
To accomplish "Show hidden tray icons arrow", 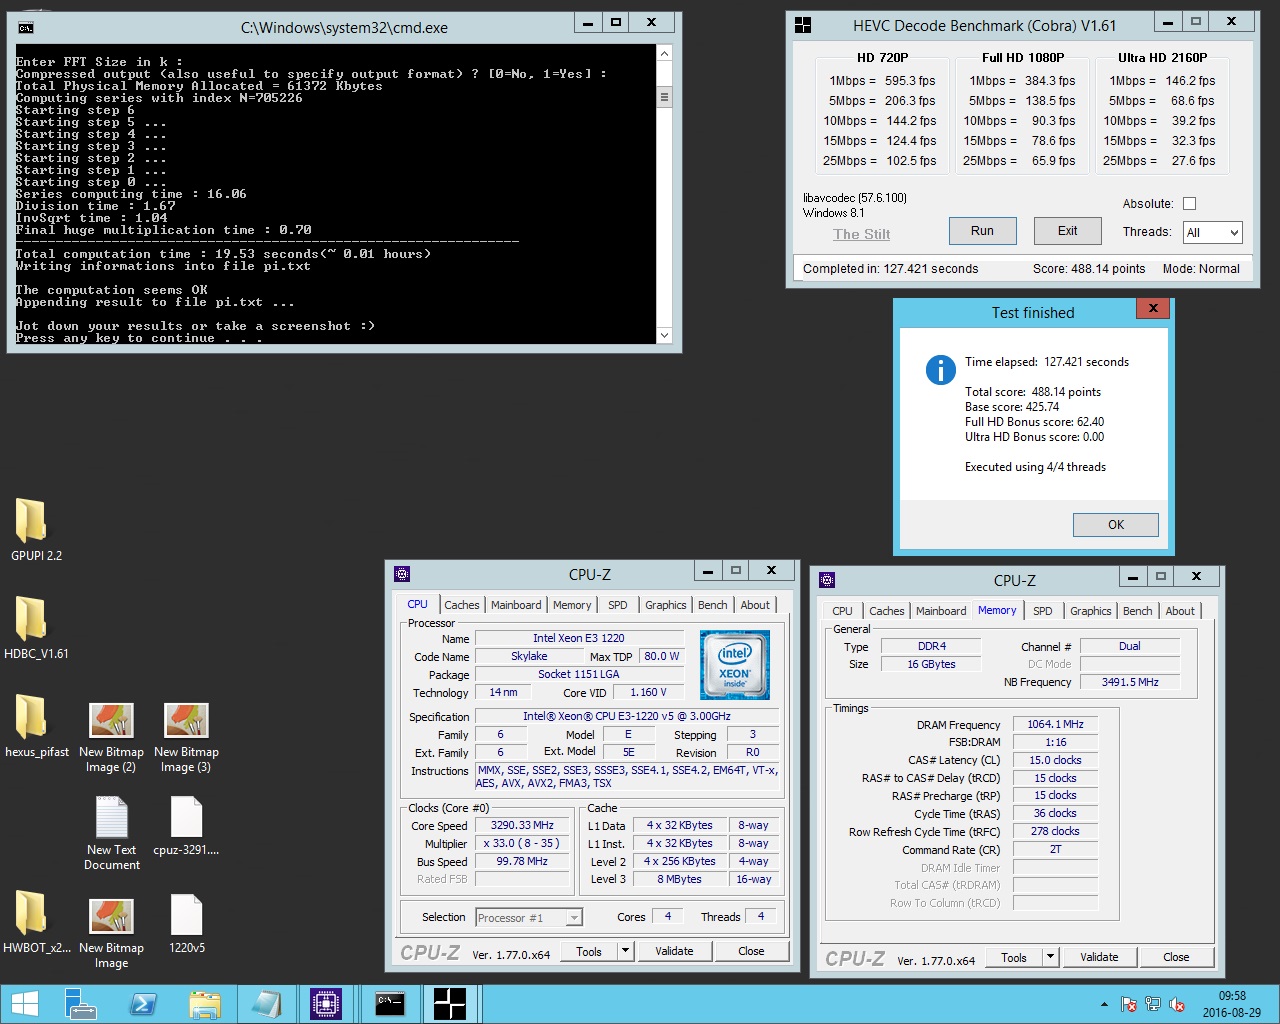I will point(1104,1004).
